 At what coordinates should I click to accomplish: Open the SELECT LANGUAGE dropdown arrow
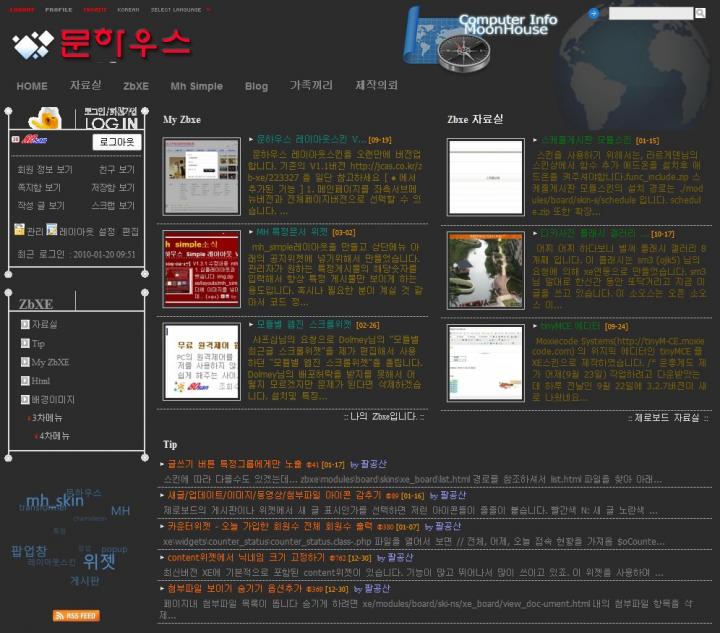click(209, 10)
